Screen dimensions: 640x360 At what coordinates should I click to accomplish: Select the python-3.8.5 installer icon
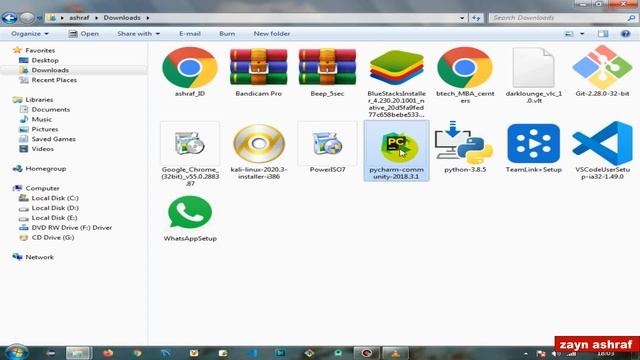coord(464,142)
